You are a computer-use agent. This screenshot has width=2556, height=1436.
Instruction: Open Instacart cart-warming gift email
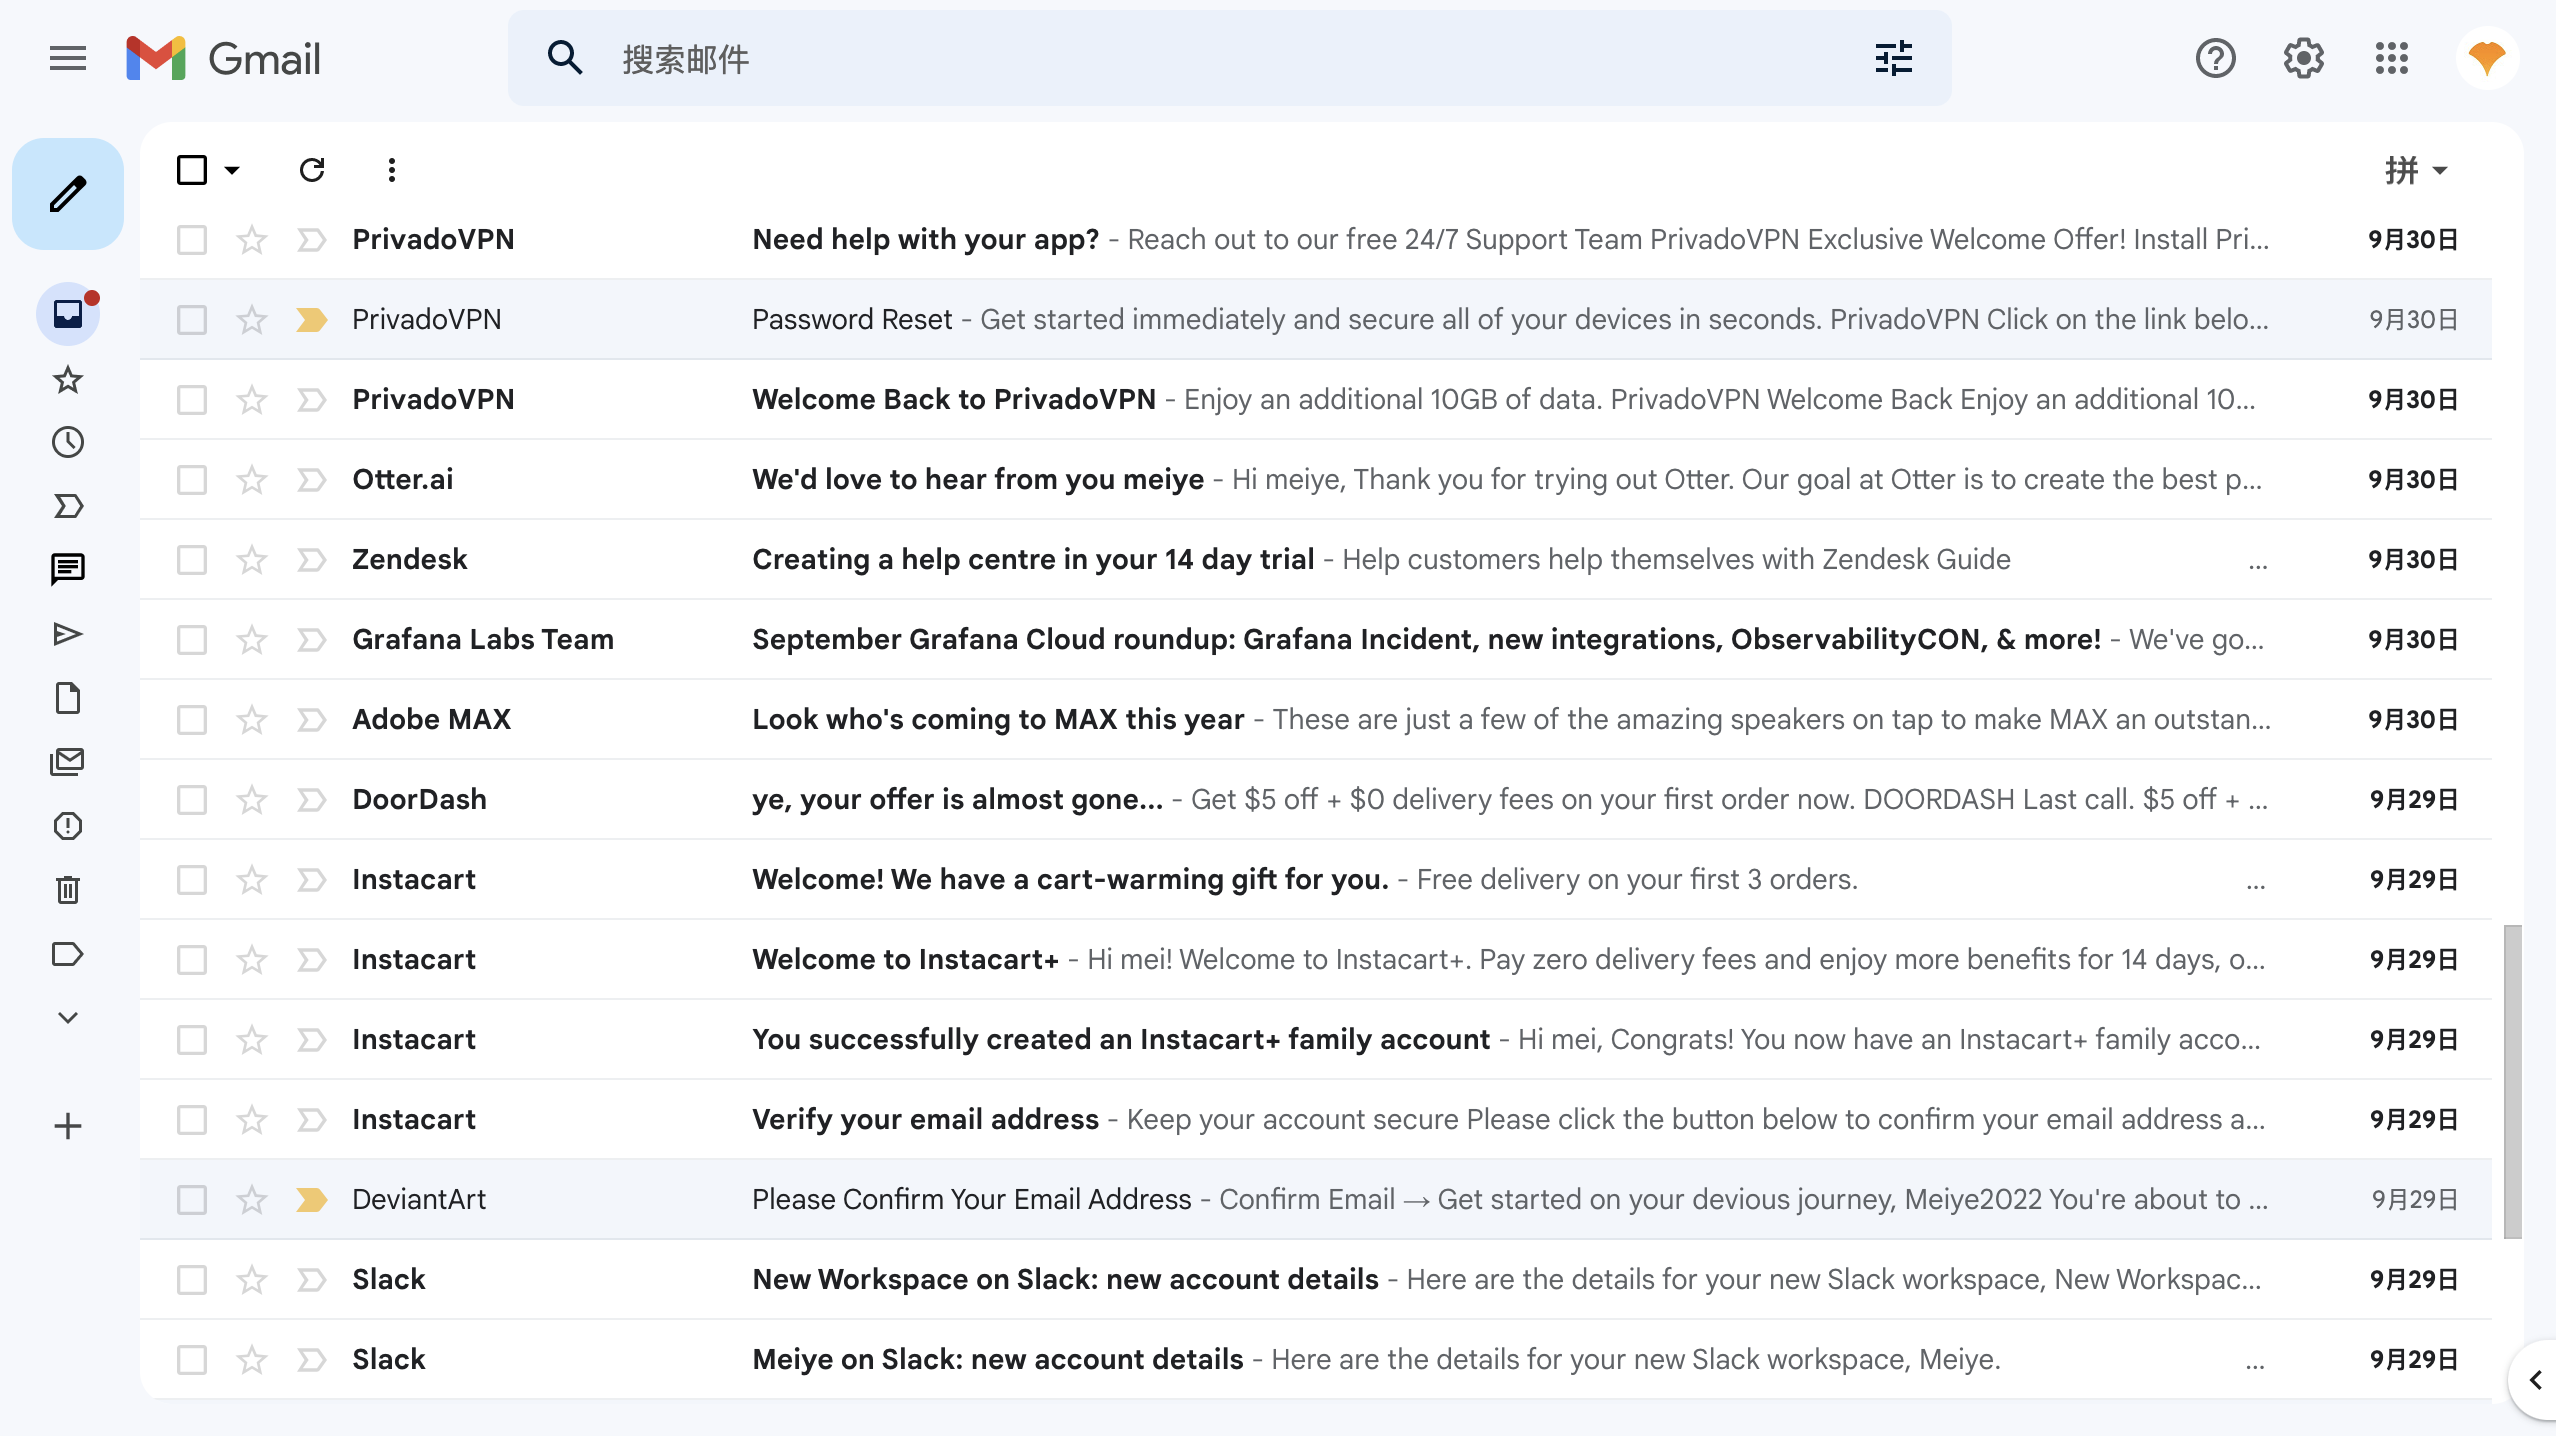1316,879
